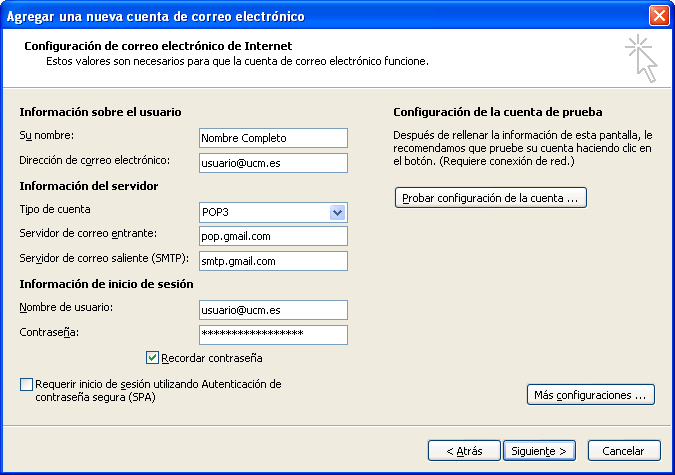
Task: Close the add email account dialog
Action: (x=659, y=16)
